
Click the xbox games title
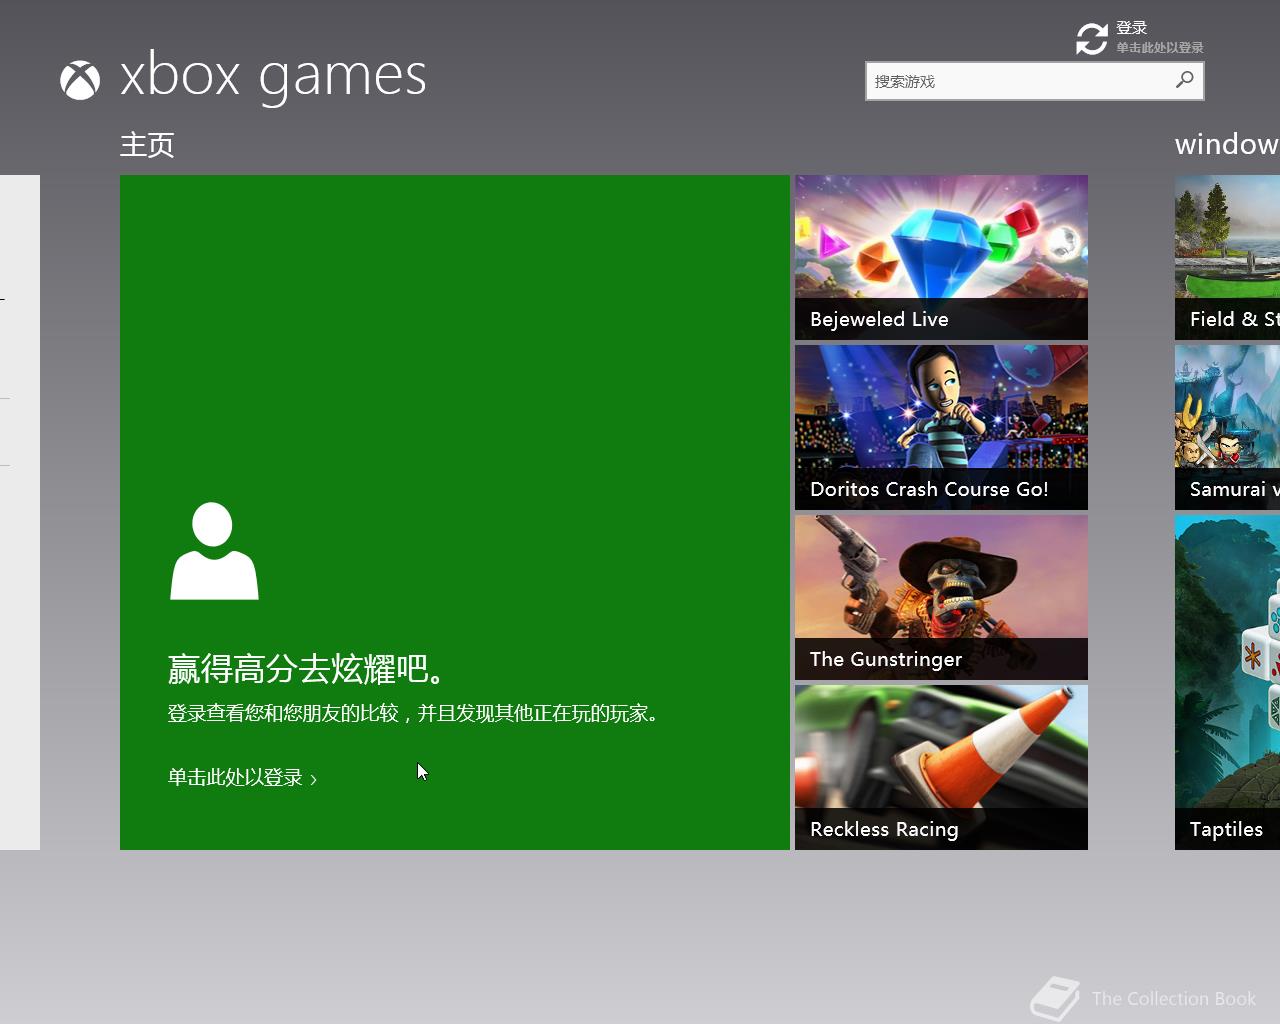[x=273, y=77]
